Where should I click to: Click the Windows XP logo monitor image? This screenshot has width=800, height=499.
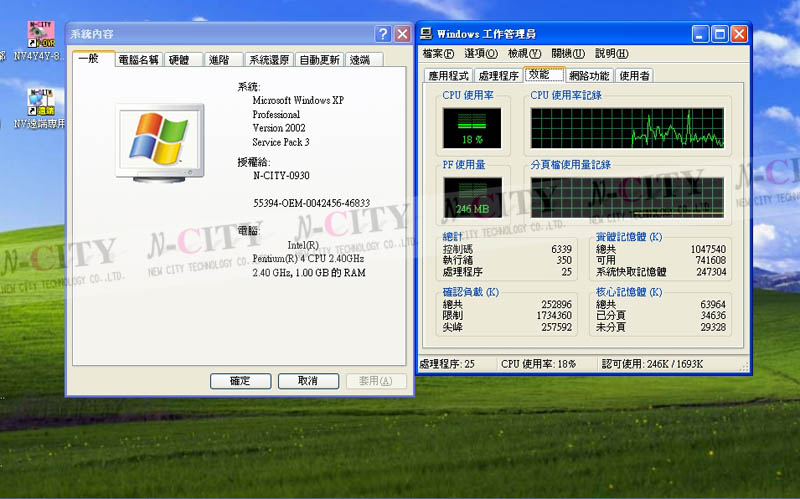tap(160, 143)
